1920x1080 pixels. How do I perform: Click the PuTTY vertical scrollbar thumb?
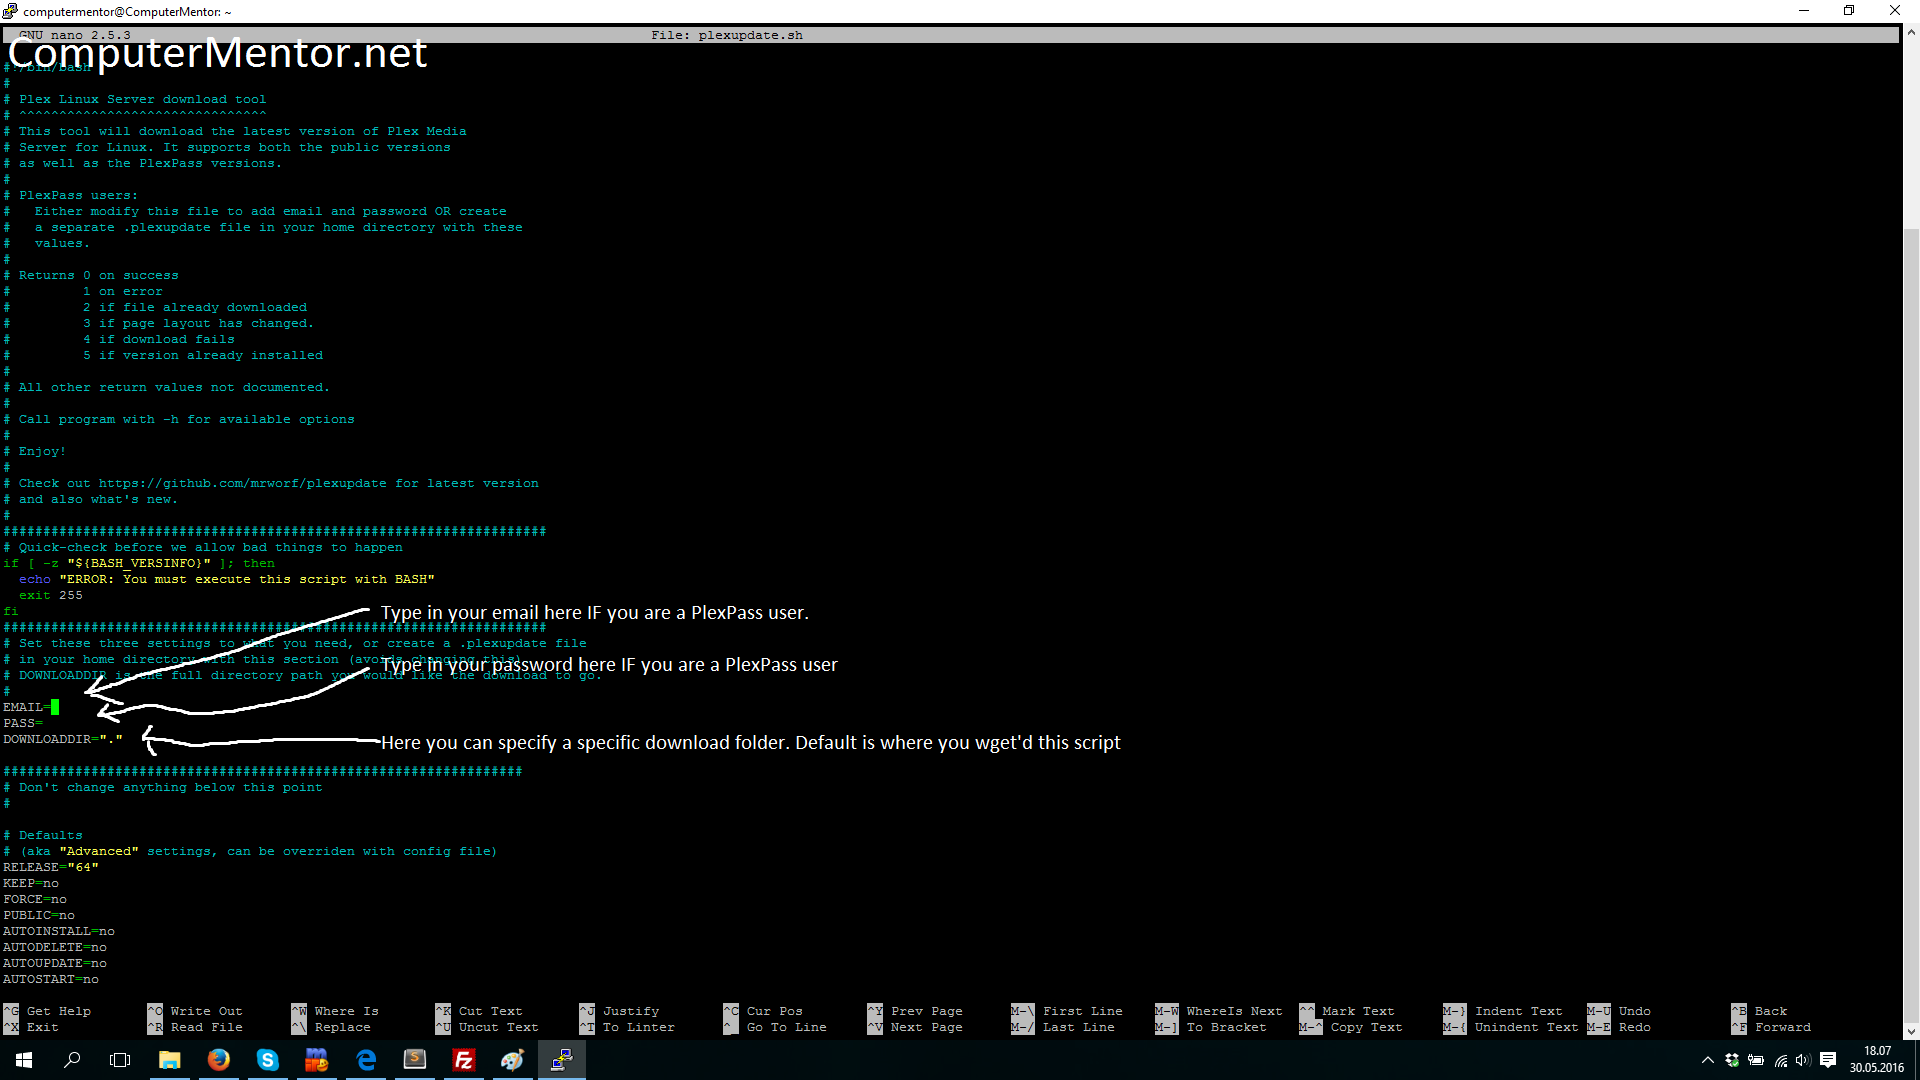coord(1911,625)
